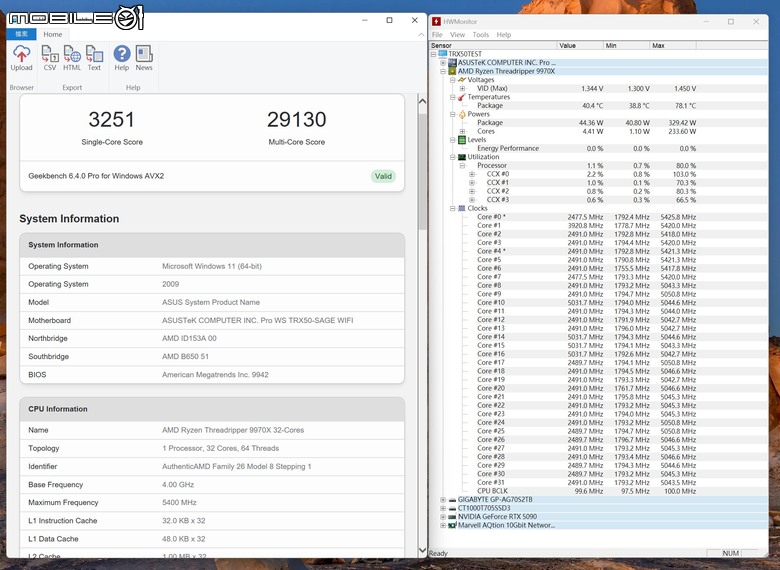This screenshot has width=780, height=570.
Task: Click the 29130 multi-core score
Action: 296,119
